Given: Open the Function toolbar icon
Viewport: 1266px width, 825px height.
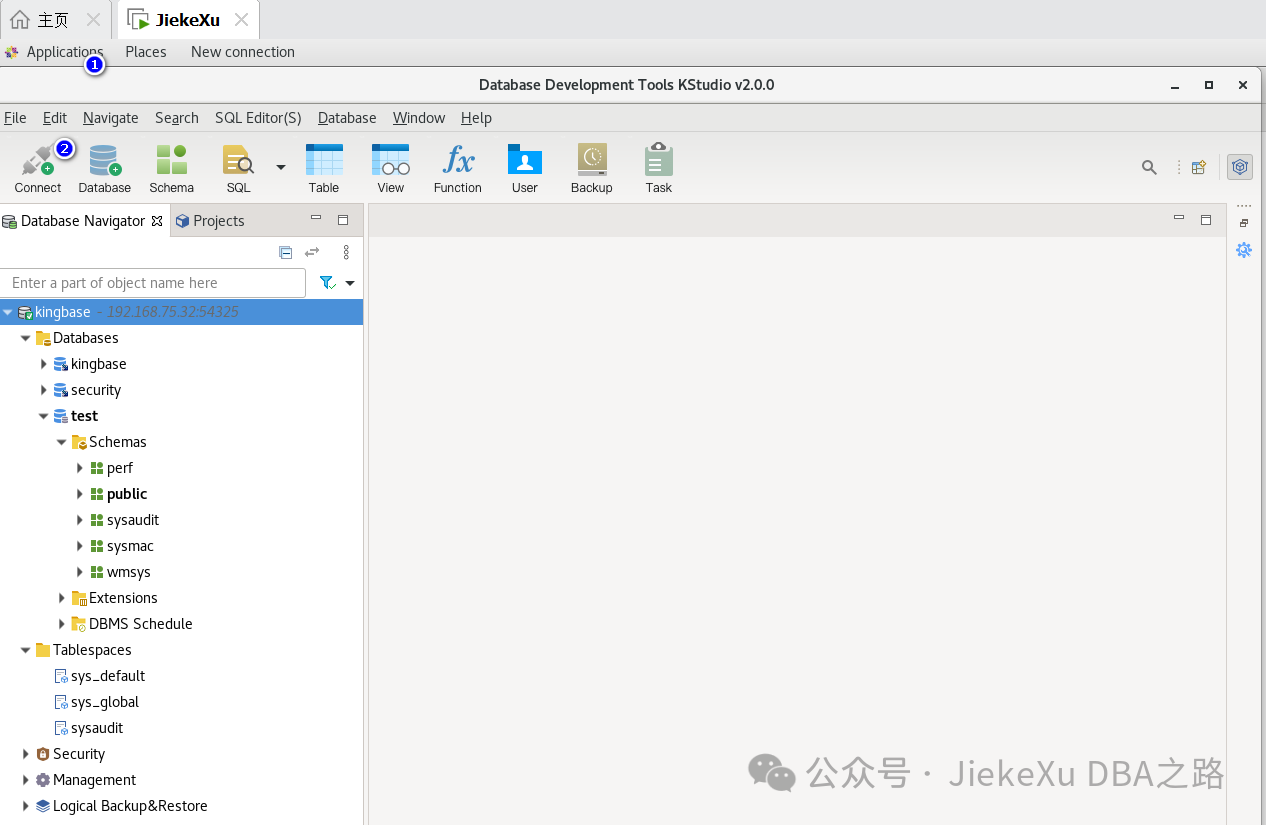Looking at the screenshot, I should point(457,167).
